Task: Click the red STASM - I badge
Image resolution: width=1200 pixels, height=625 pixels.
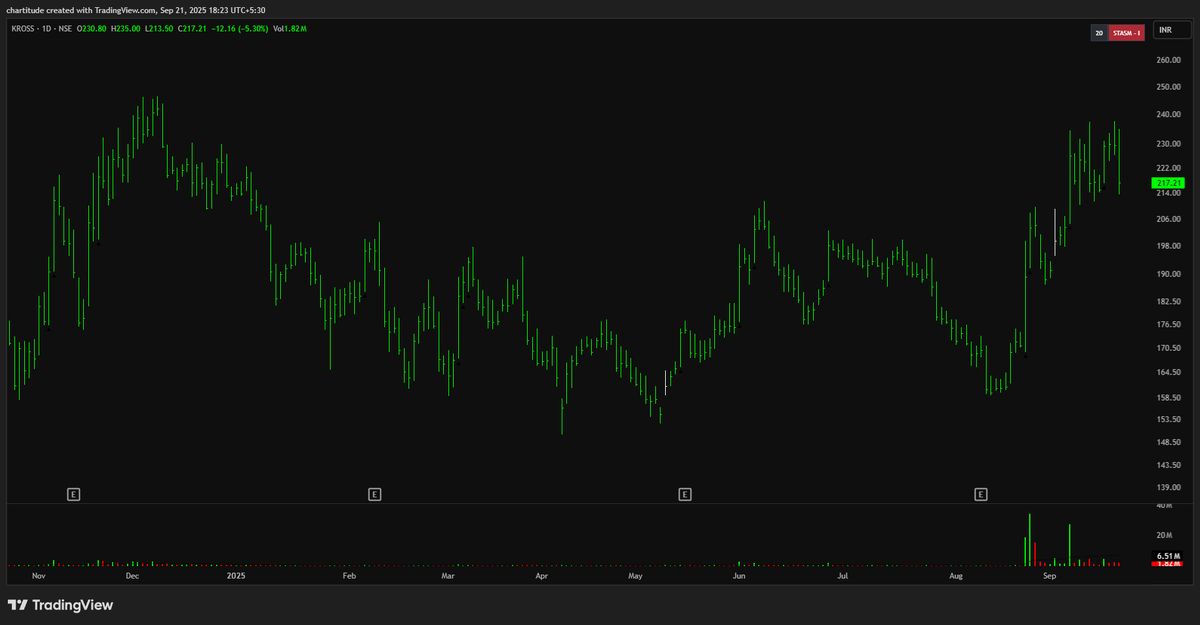Action: point(1127,33)
